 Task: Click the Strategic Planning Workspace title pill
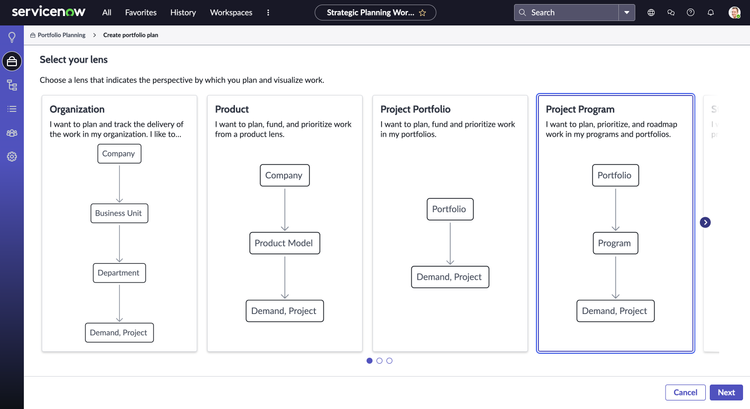[375, 12]
